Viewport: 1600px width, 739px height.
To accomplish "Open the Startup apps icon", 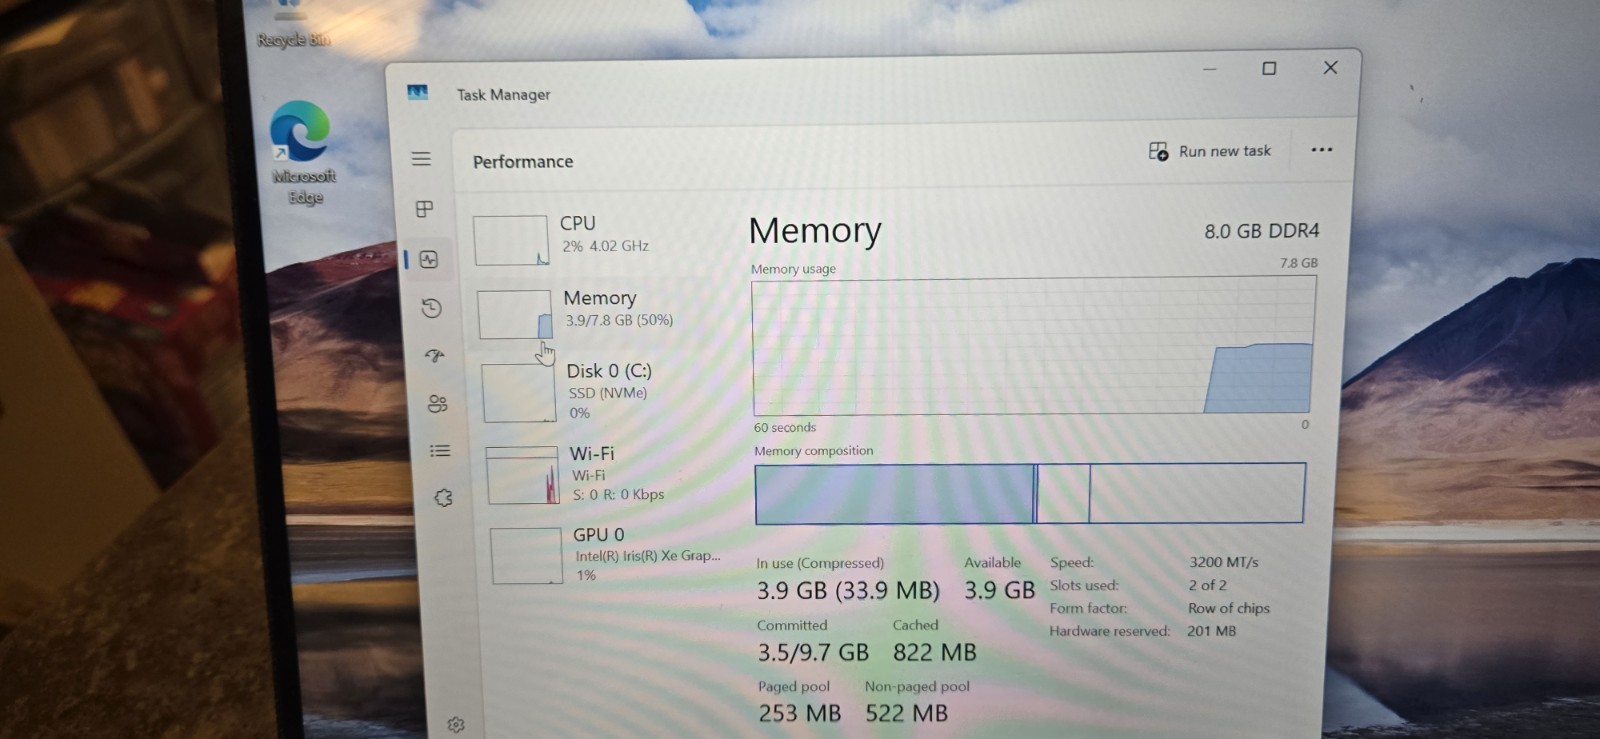I will (434, 356).
